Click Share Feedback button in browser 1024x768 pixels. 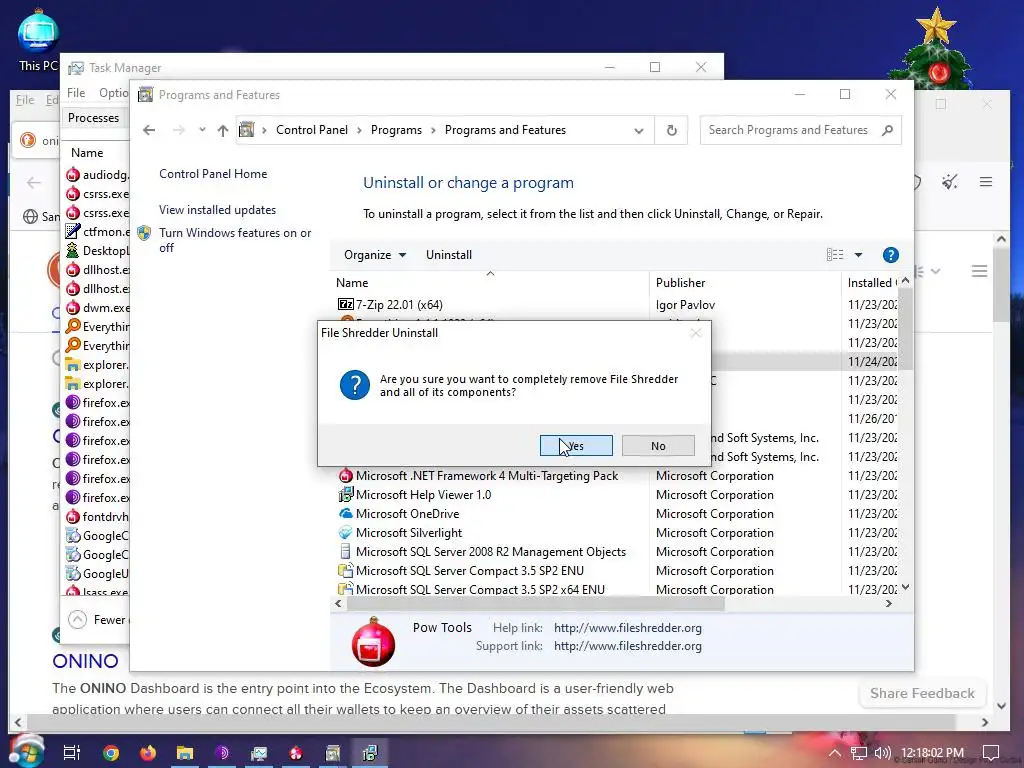click(x=921, y=693)
